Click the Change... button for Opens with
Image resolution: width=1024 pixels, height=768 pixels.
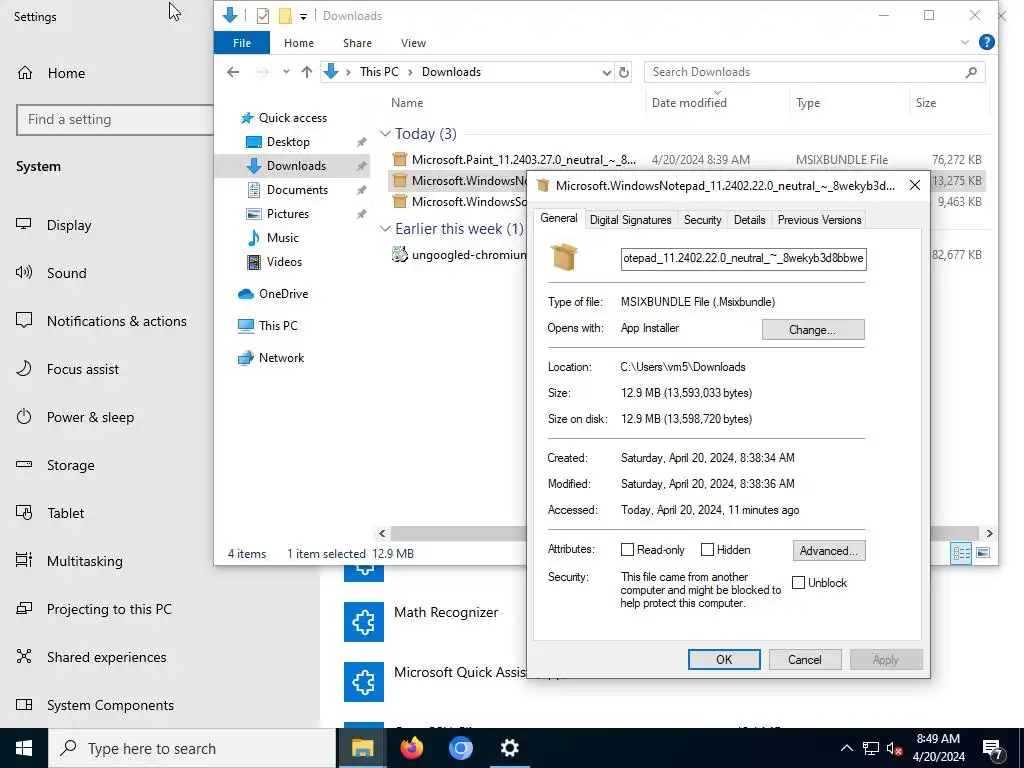point(813,330)
